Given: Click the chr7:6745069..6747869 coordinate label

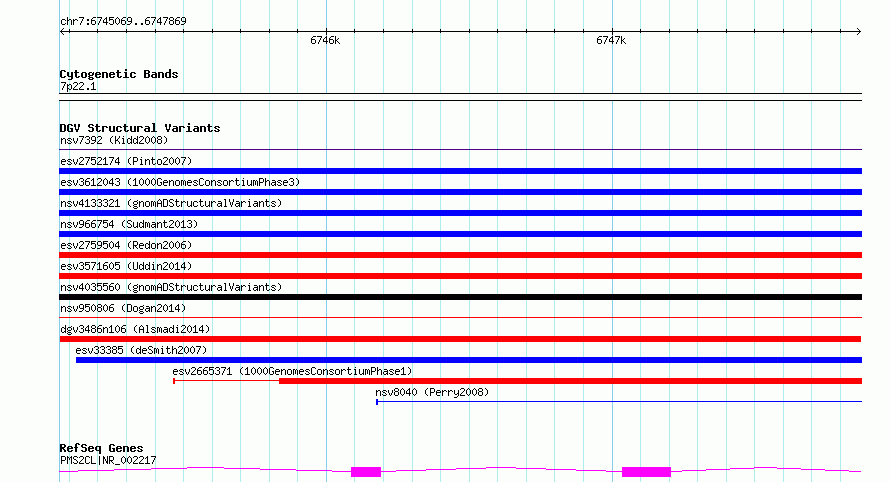Looking at the screenshot, I should (123, 21).
